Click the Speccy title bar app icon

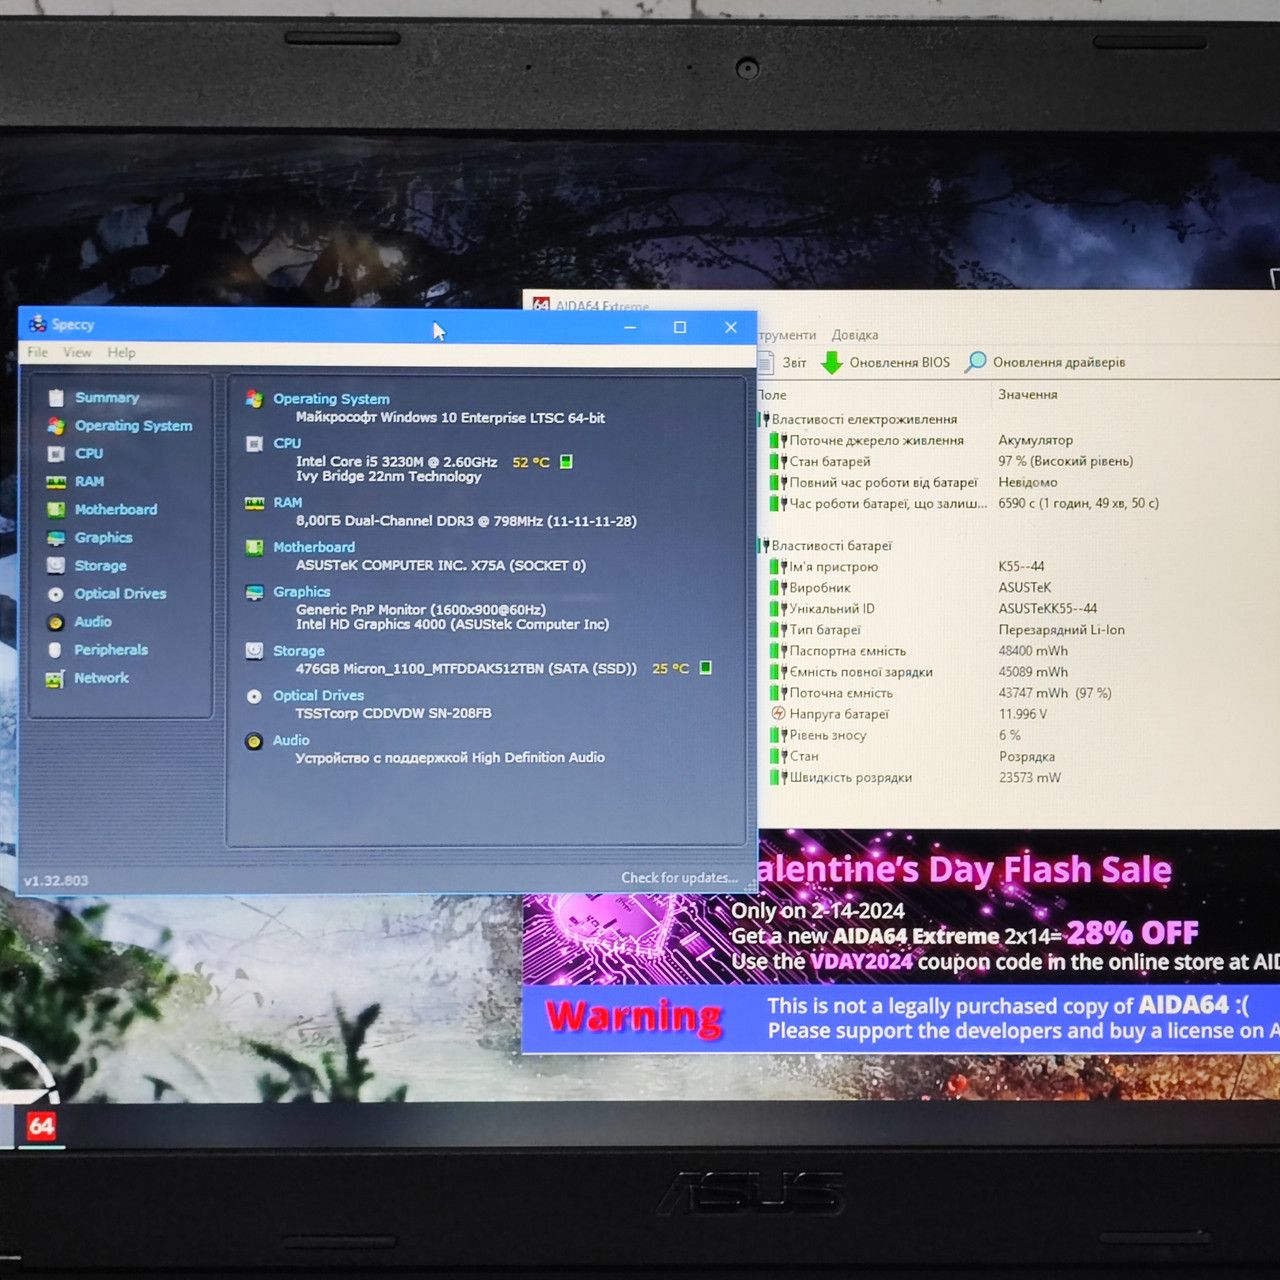38,324
